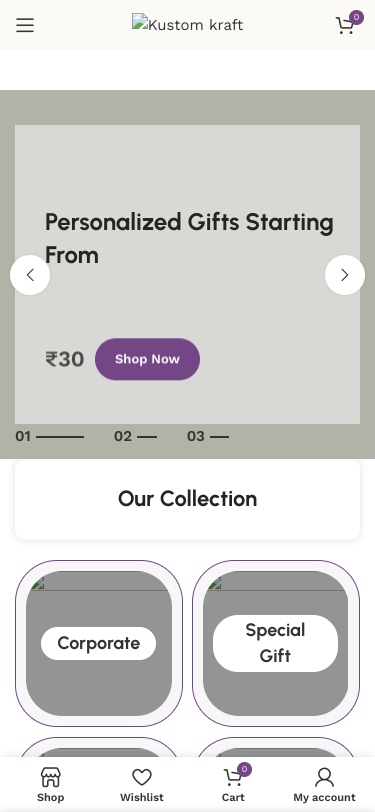Click the Special Gift label pill
The width and height of the screenshot is (375, 812).
click(x=276, y=643)
